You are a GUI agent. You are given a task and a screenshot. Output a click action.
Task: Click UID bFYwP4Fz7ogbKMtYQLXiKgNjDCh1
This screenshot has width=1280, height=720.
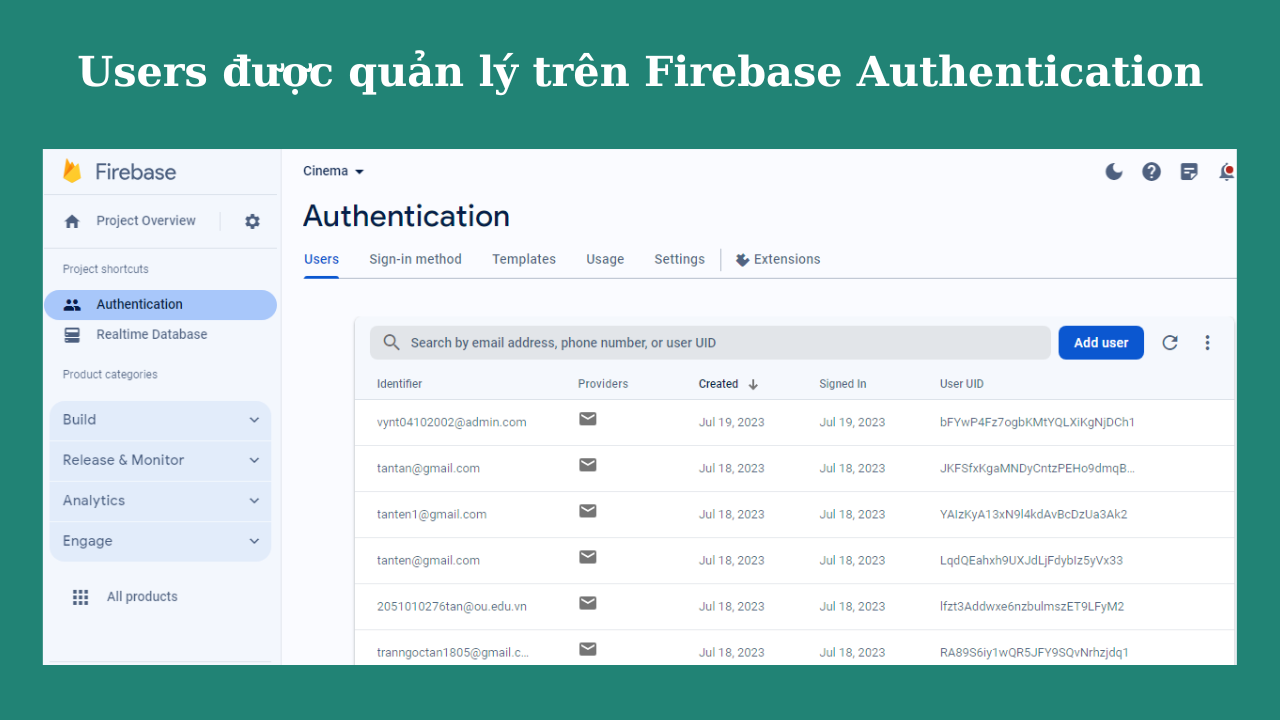(x=1037, y=423)
